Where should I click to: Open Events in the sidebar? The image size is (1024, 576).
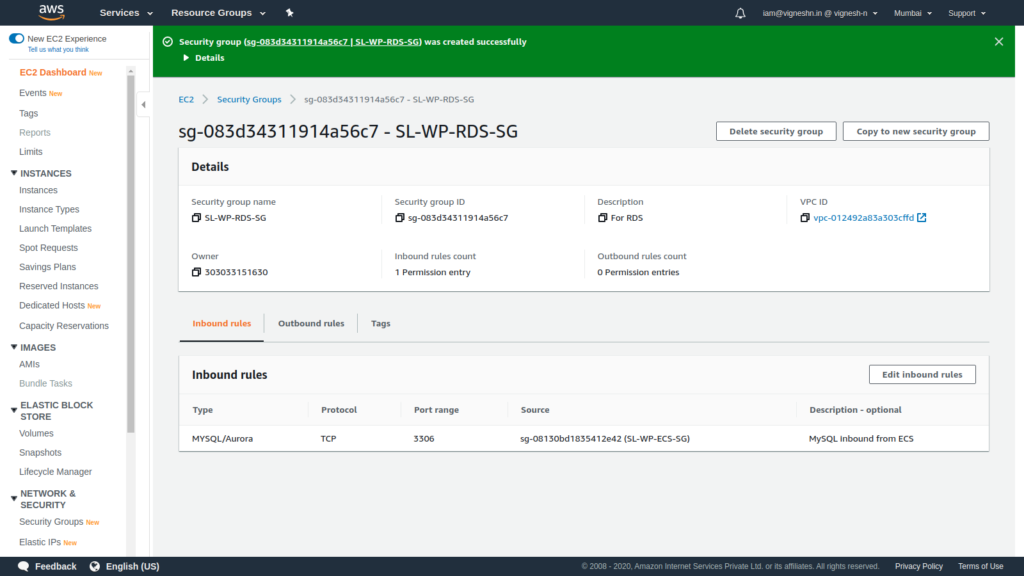(x=33, y=93)
